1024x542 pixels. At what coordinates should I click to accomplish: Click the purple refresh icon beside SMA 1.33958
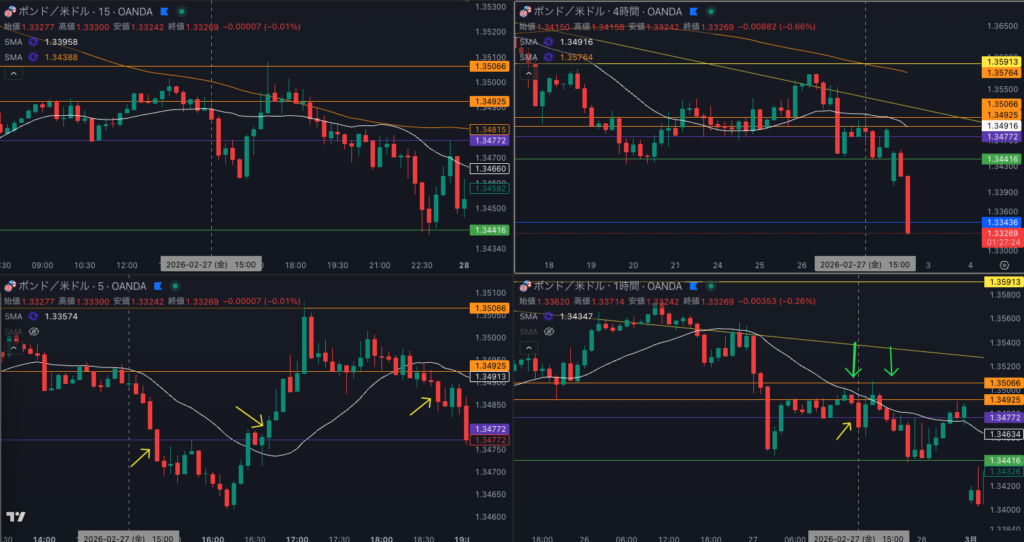coord(33,42)
